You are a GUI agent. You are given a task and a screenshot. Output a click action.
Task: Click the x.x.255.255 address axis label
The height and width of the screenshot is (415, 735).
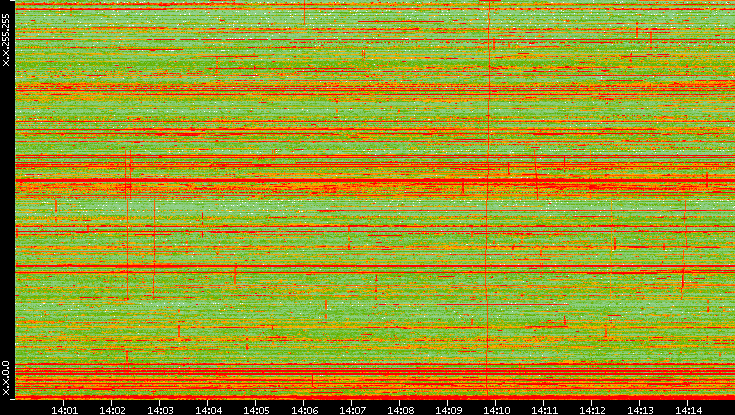pyautogui.click(x=6, y=40)
